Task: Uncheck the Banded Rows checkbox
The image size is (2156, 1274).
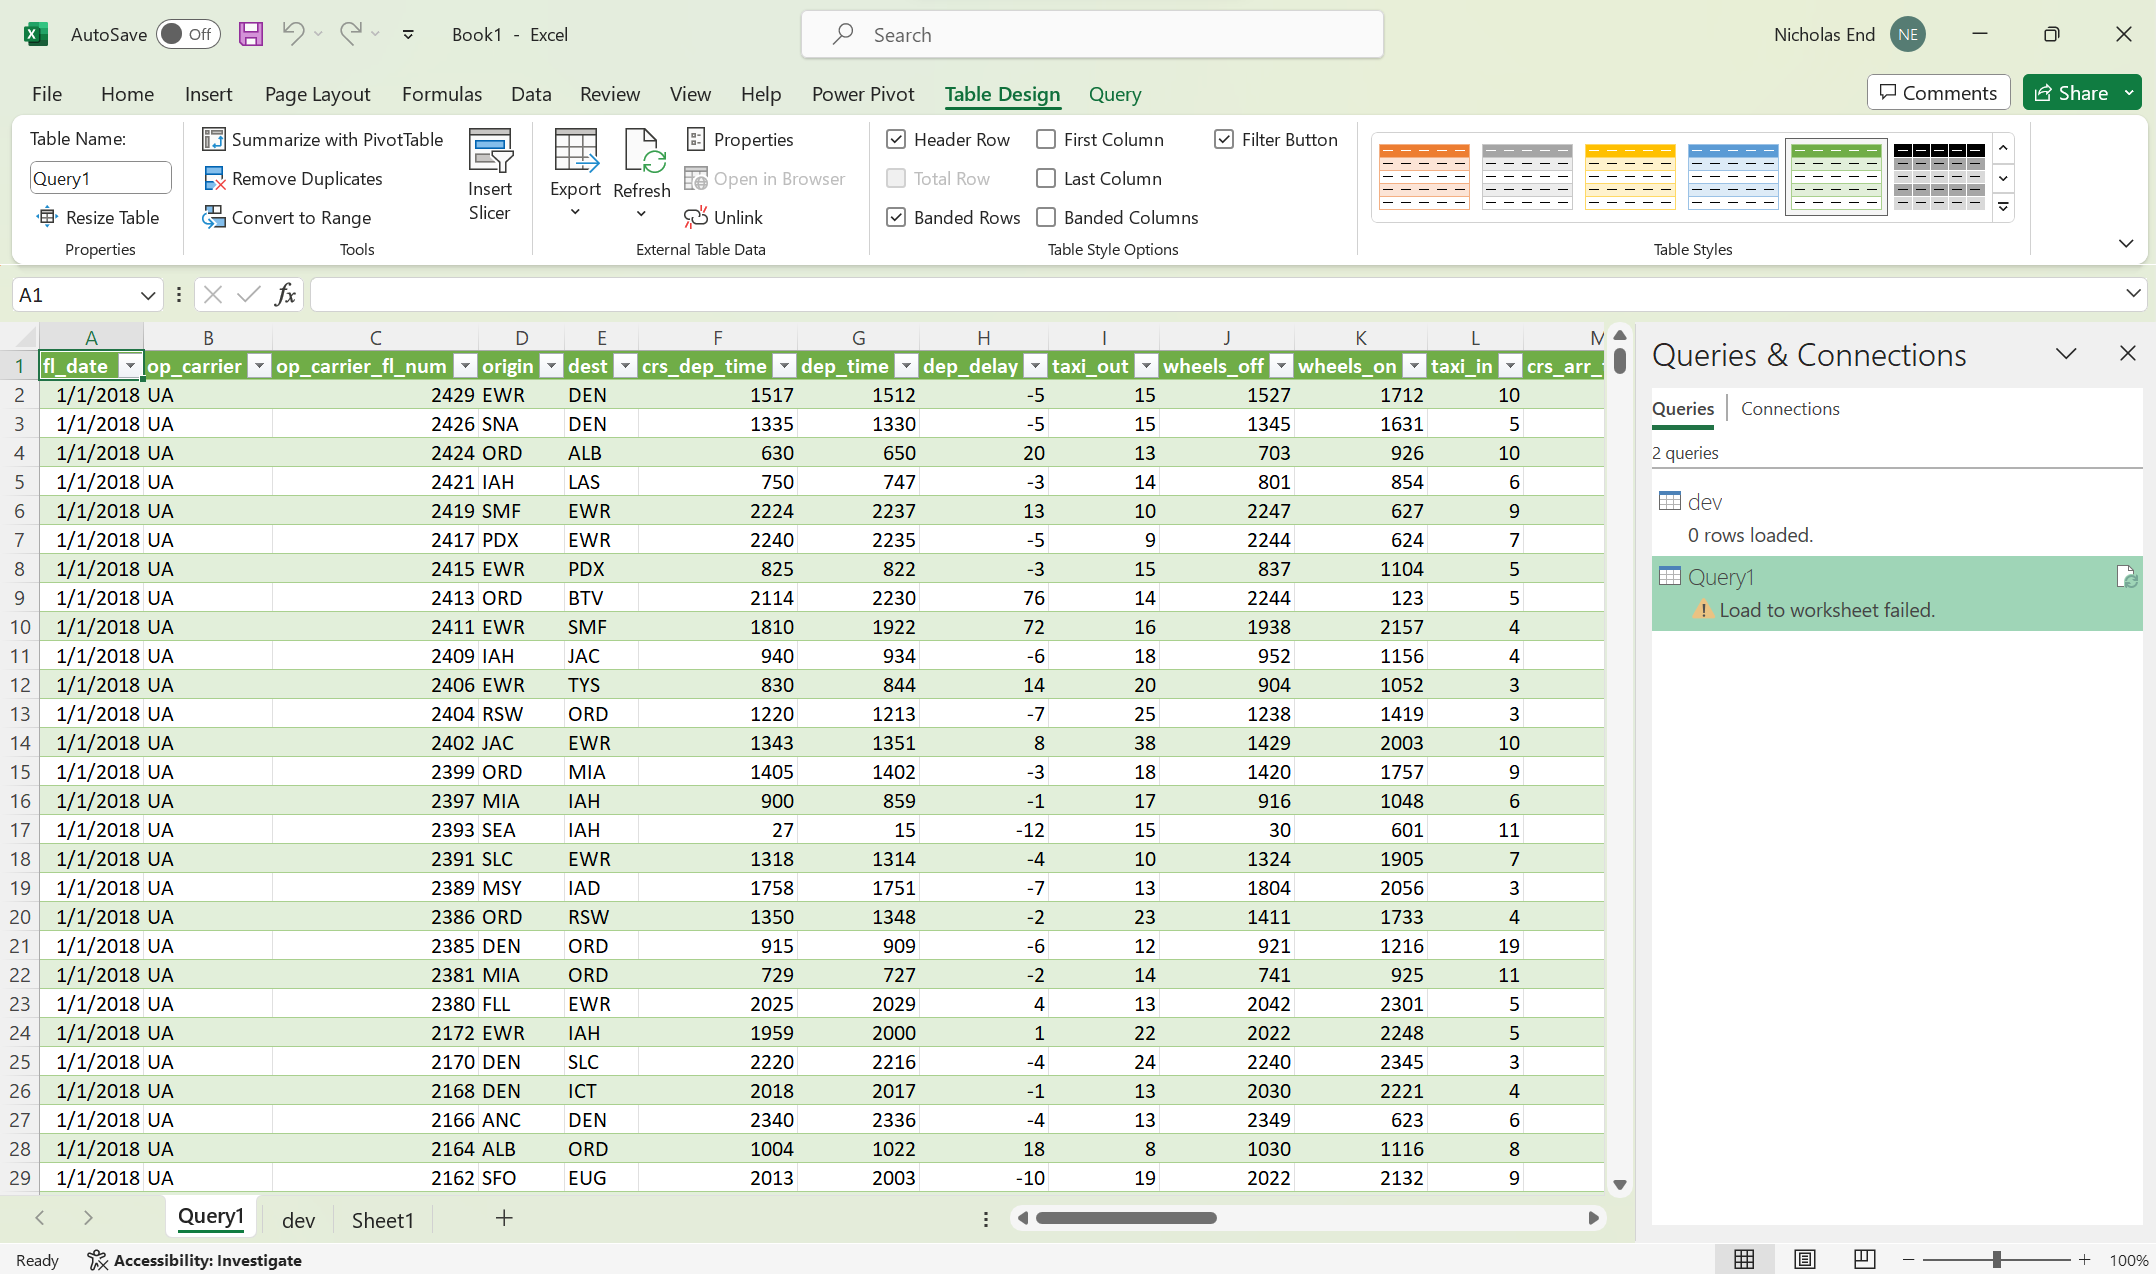Action: [896, 217]
